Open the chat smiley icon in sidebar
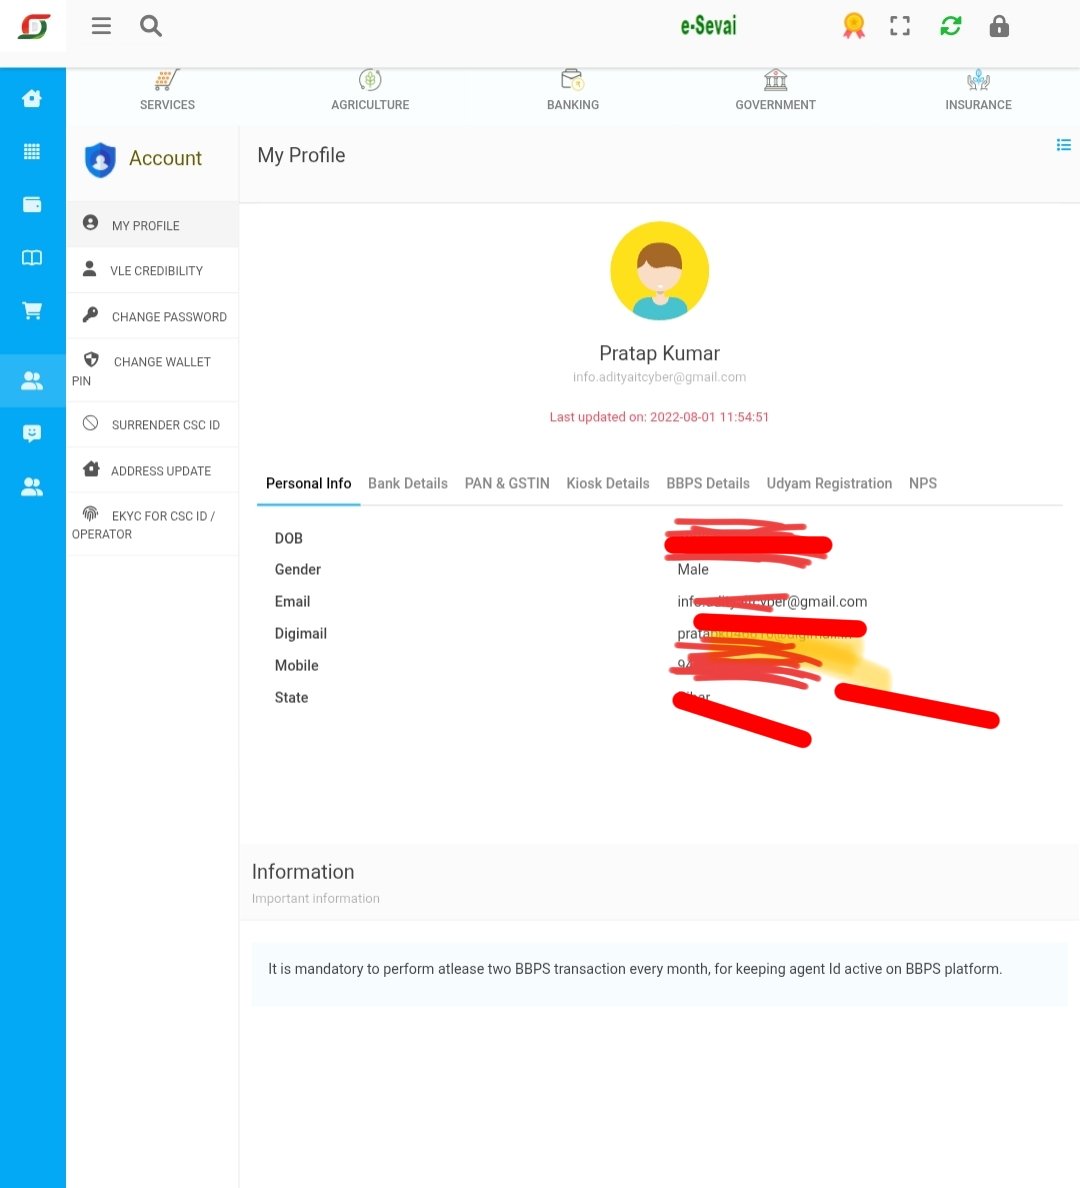The width and height of the screenshot is (1080, 1188). click(32, 433)
